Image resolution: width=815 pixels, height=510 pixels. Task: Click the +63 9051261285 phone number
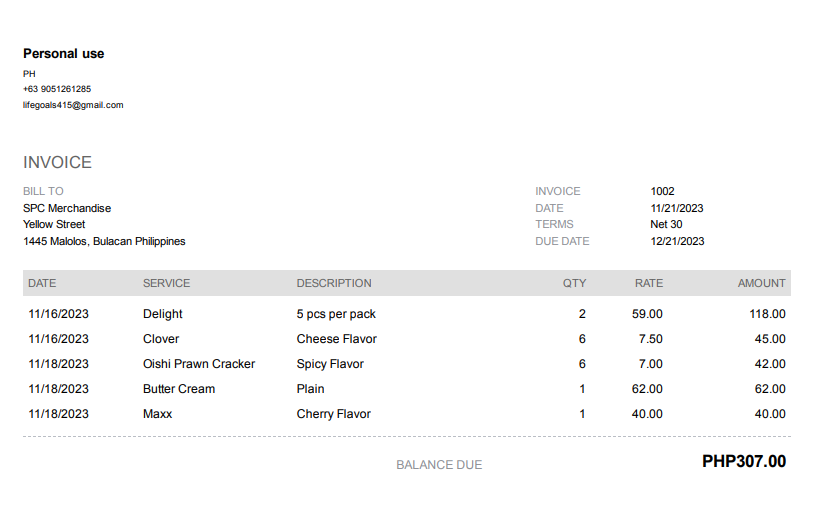pyautogui.click(x=57, y=89)
